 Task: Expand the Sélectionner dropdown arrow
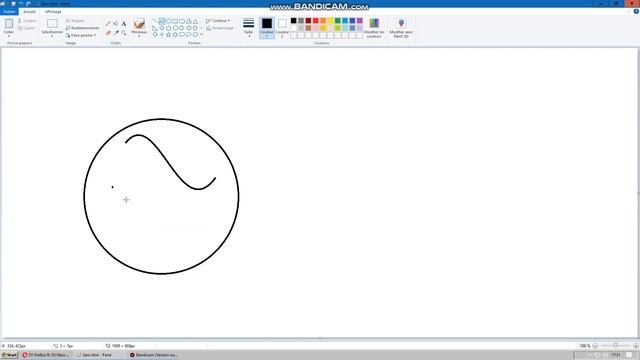pyautogui.click(x=52, y=36)
